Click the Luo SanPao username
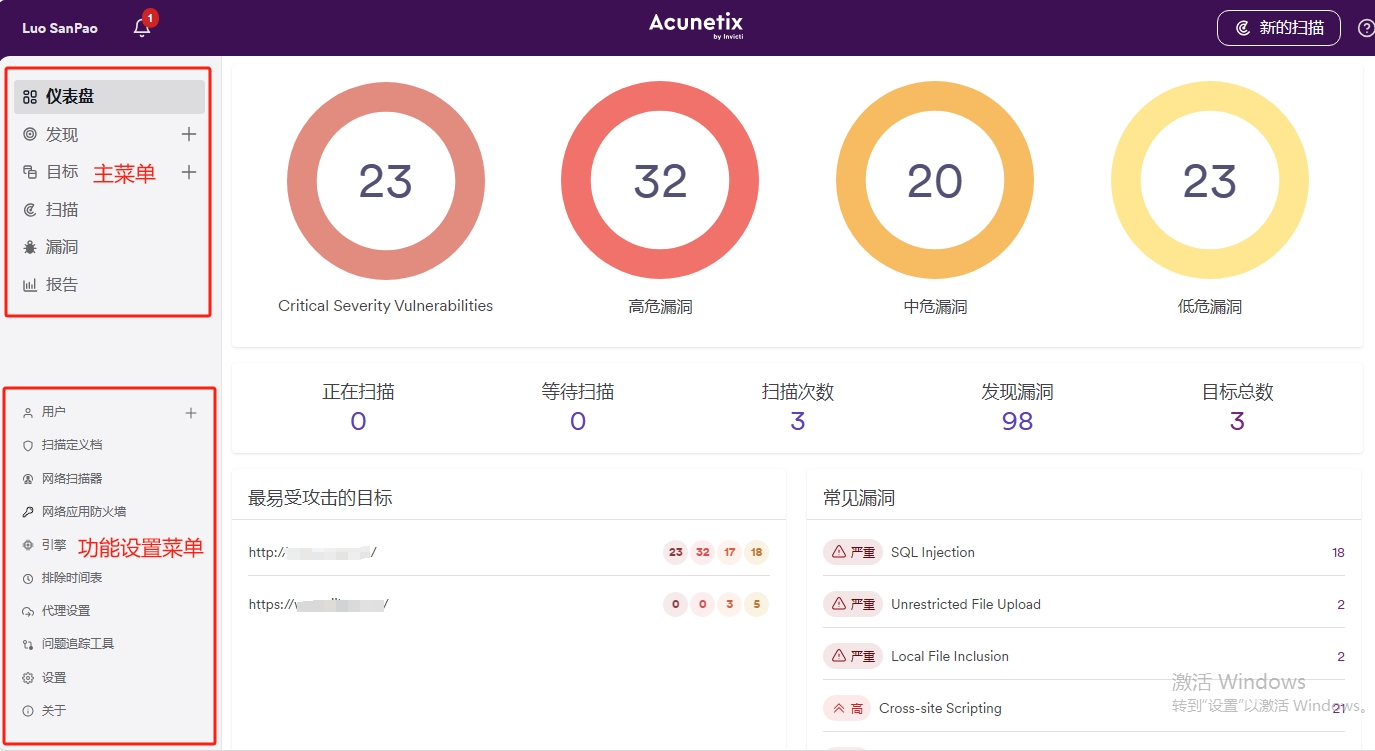1375x751 pixels. pos(60,28)
